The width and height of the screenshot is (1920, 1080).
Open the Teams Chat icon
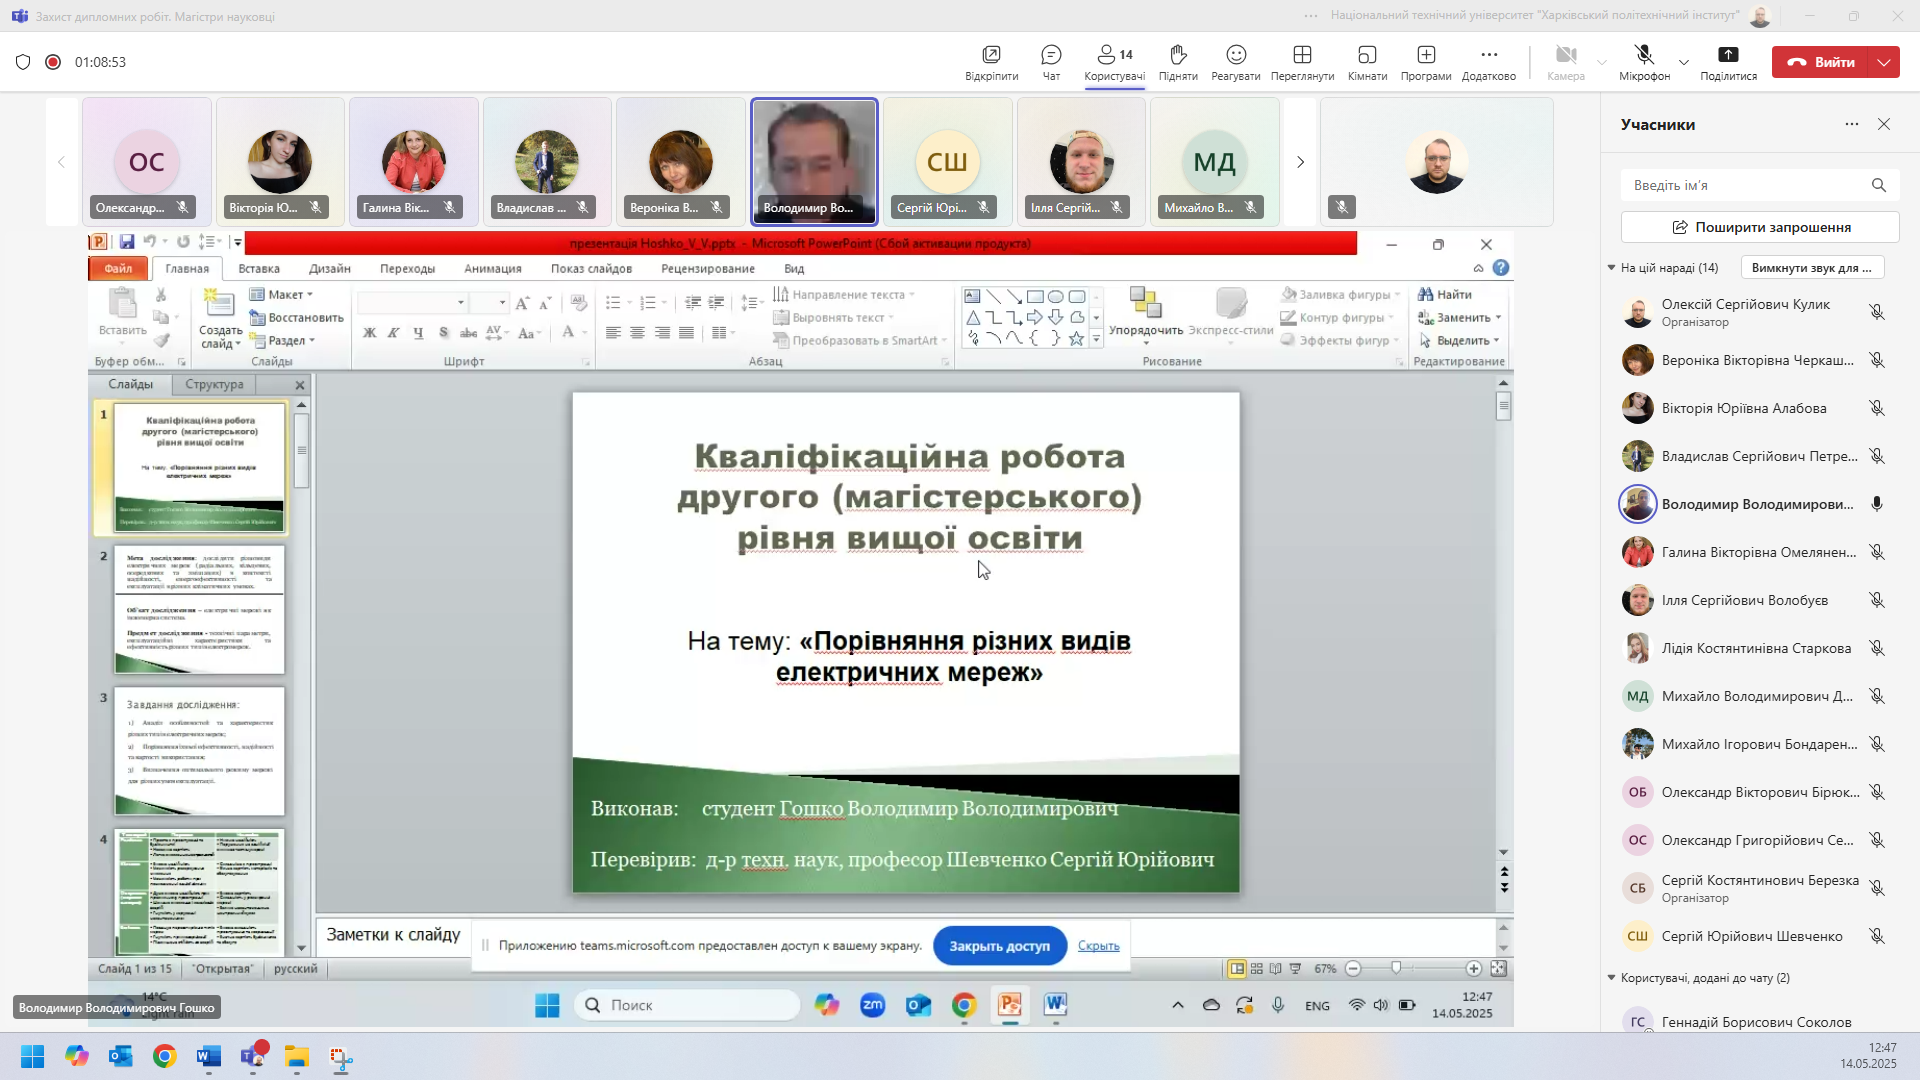[x=1051, y=62]
